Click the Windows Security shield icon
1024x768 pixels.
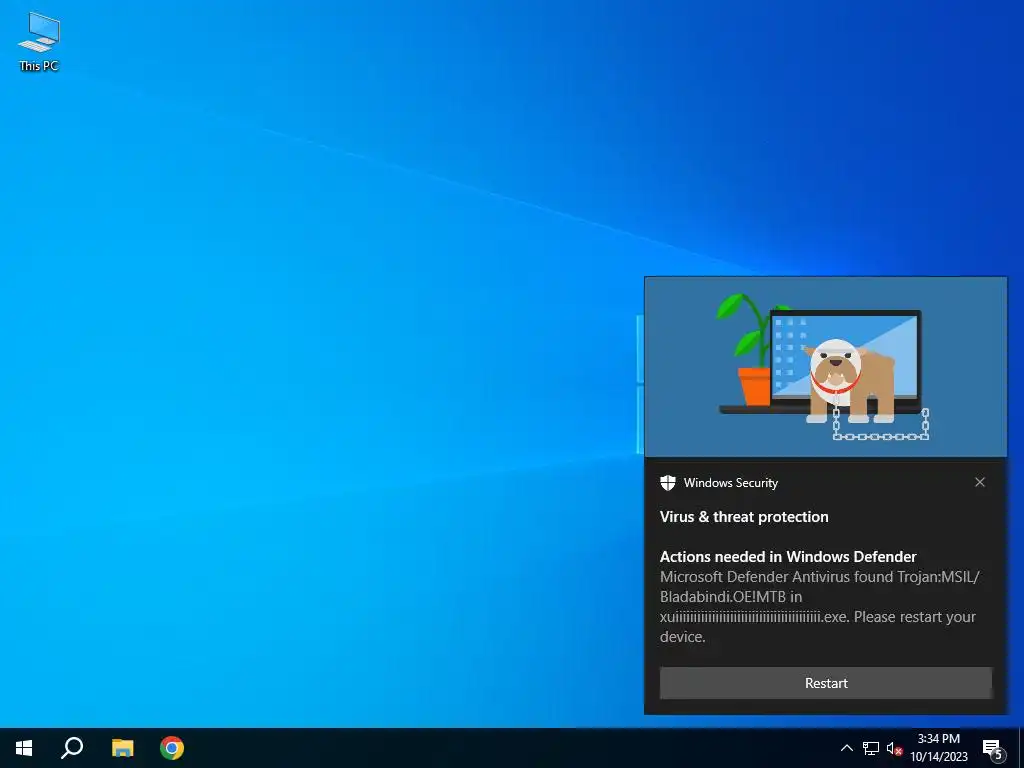[667, 483]
